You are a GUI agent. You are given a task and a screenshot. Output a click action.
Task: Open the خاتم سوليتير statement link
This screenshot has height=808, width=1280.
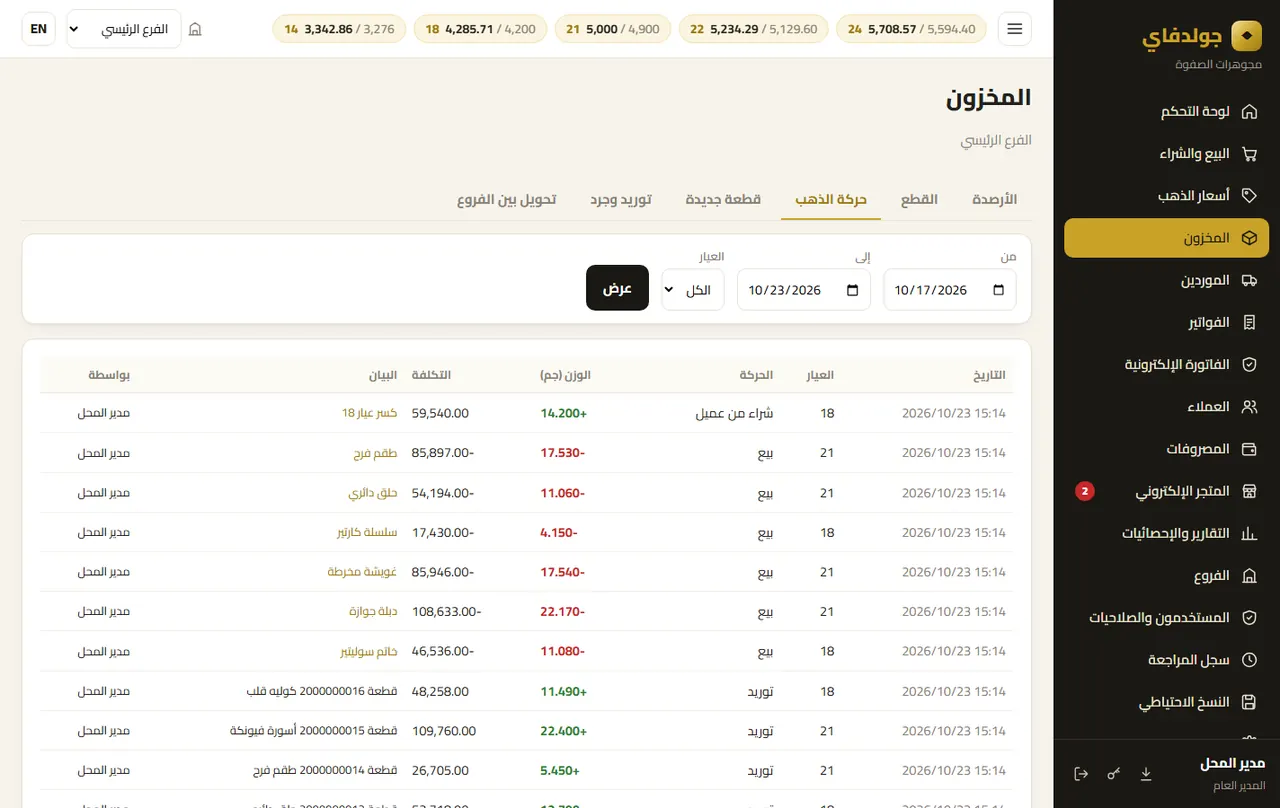click(369, 652)
